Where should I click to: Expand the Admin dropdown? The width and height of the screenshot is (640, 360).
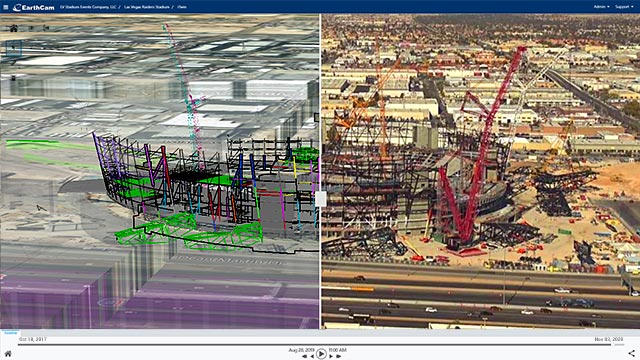pyautogui.click(x=601, y=7)
